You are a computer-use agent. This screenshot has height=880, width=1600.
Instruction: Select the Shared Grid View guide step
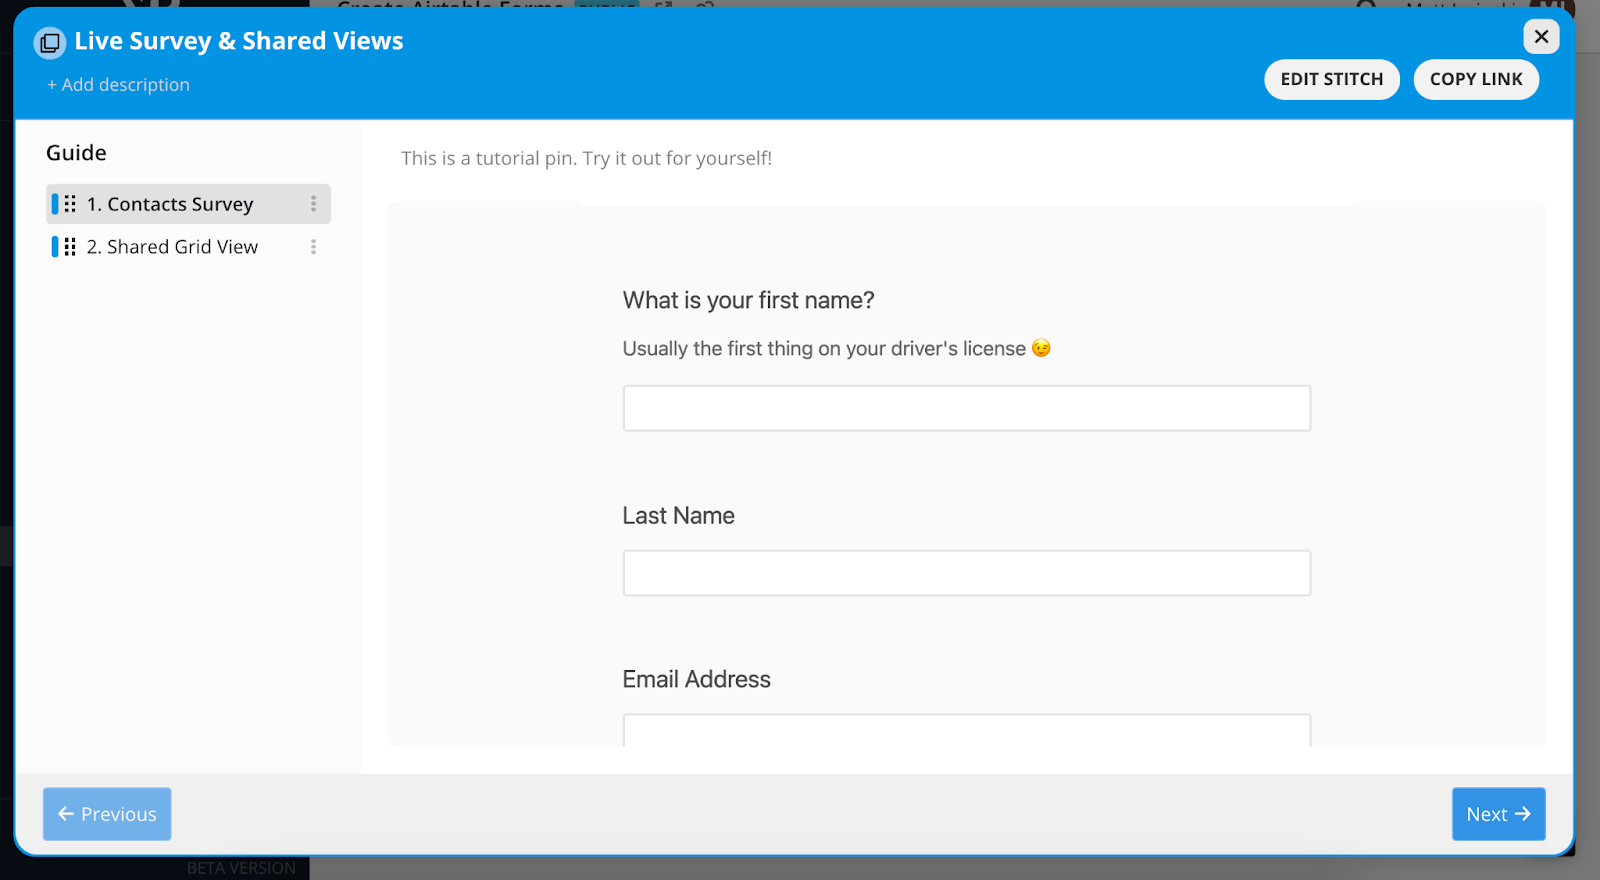pyautogui.click(x=188, y=247)
